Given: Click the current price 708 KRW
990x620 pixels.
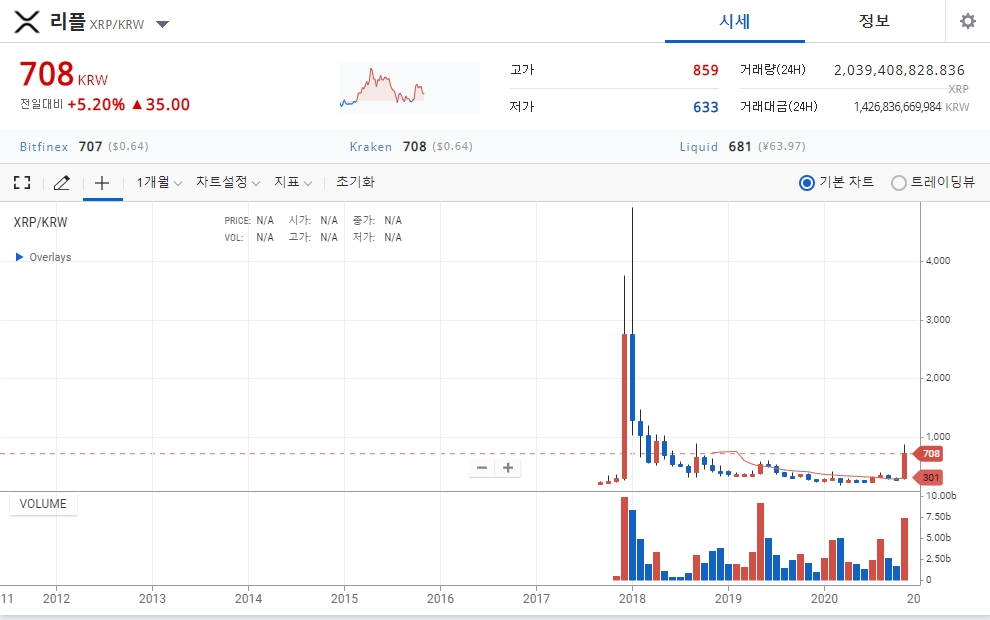Looking at the screenshot, I should point(64,75).
